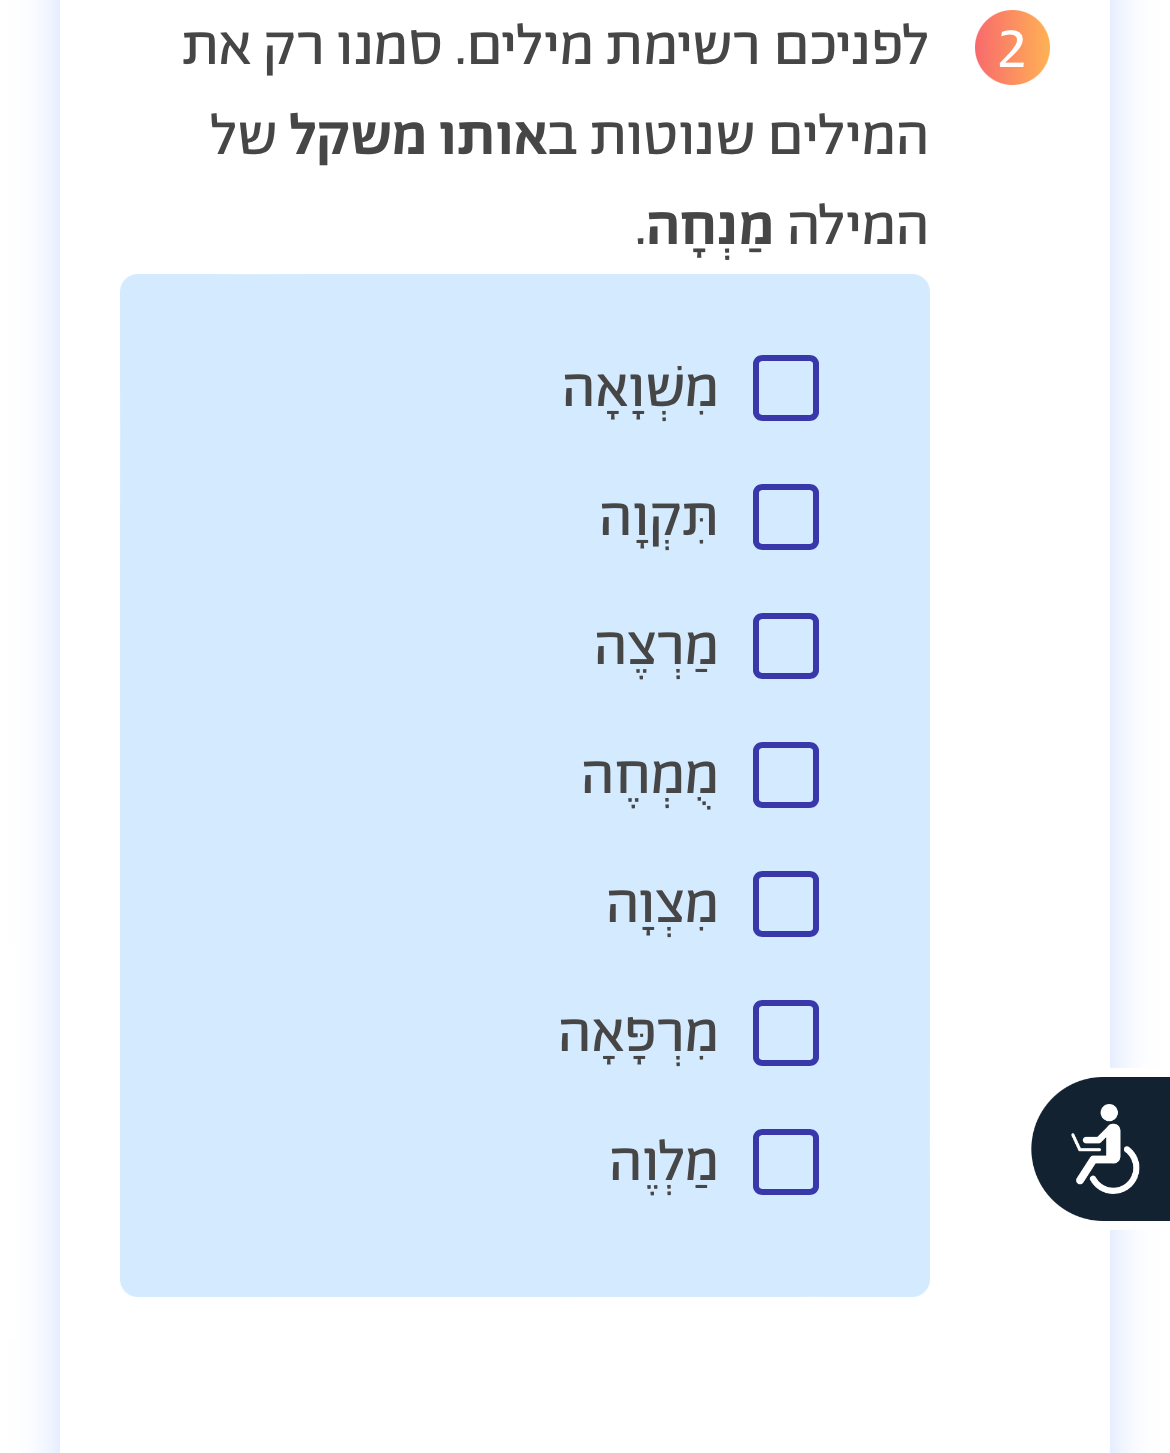This screenshot has width=1170, height=1453.
Task: Click the מִצְוָה answer label
Action: [x=662, y=906]
